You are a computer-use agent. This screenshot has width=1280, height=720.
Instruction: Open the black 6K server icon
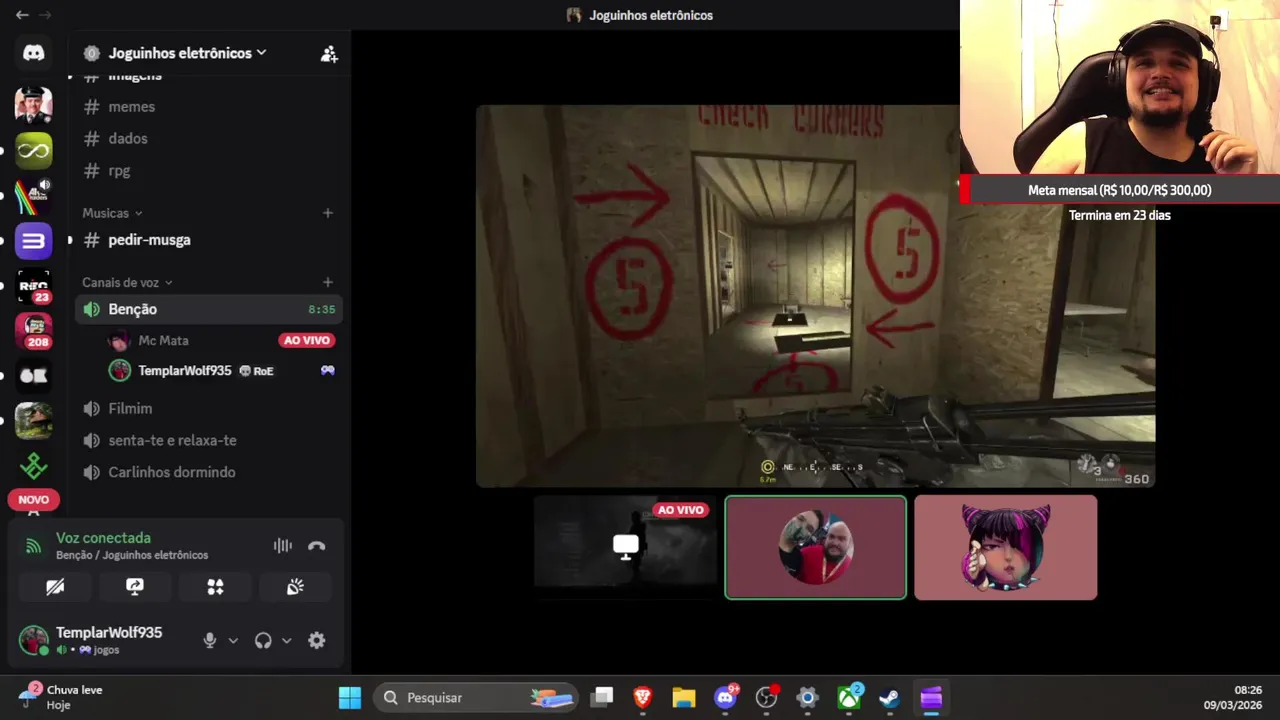tap(34, 376)
